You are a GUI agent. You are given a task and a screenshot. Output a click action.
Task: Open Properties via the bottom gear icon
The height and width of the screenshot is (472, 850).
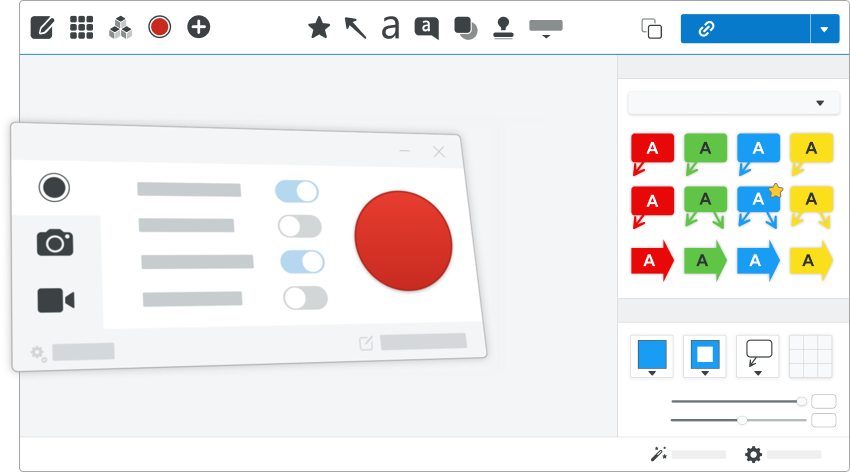pyautogui.click(x=754, y=454)
